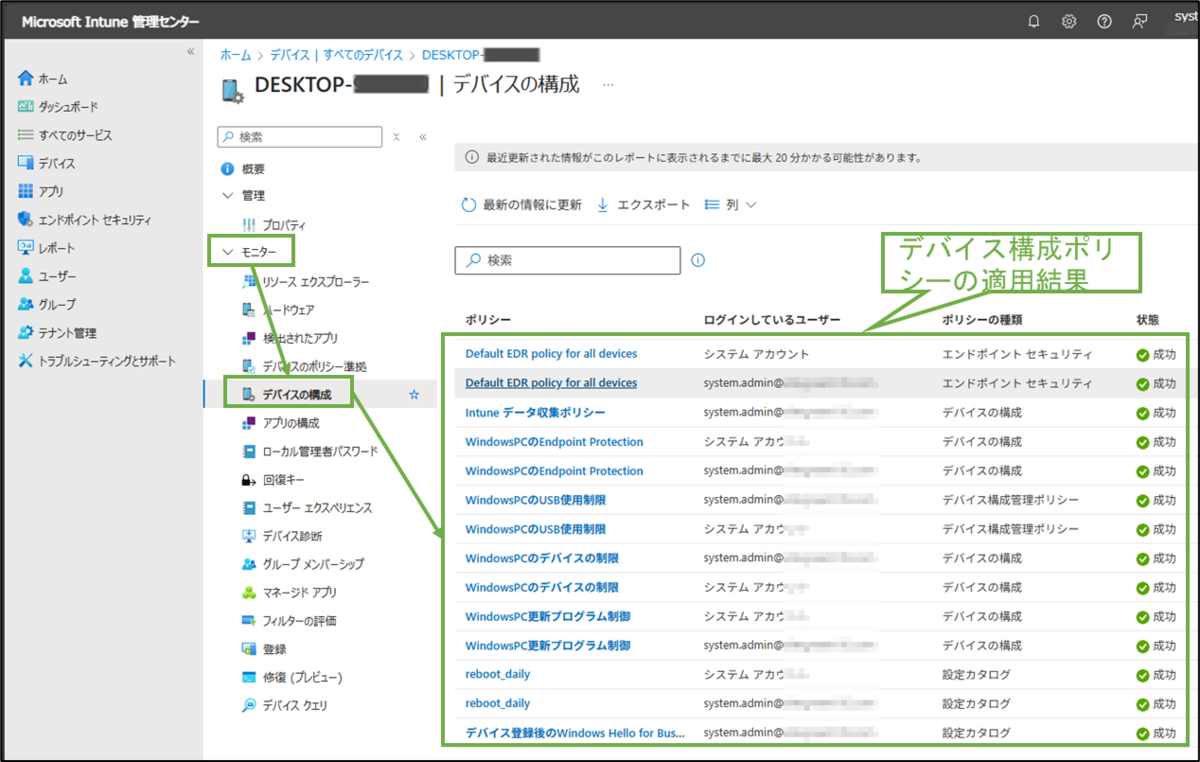This screenshot has height=762, width=1200.
Task: Open the notifications bell icon
Action: click(x=1034, y=21)
